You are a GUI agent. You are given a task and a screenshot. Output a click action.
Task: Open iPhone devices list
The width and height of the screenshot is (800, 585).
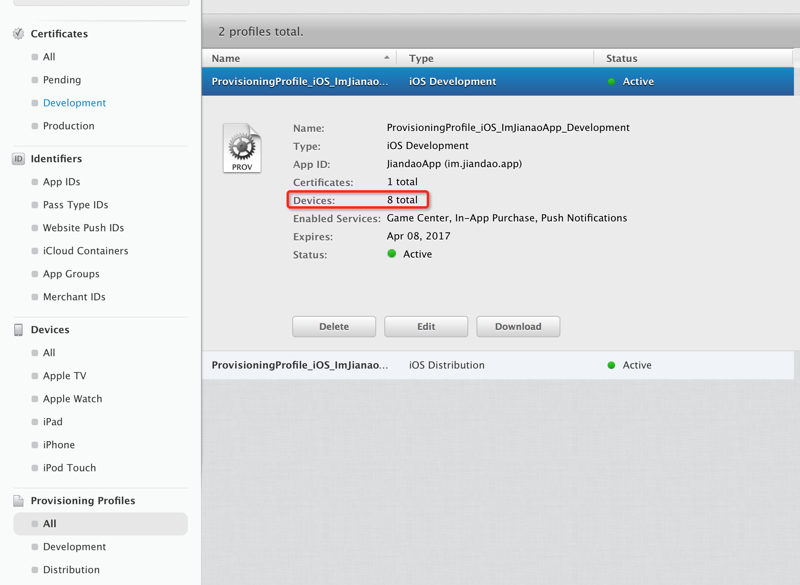59,445
